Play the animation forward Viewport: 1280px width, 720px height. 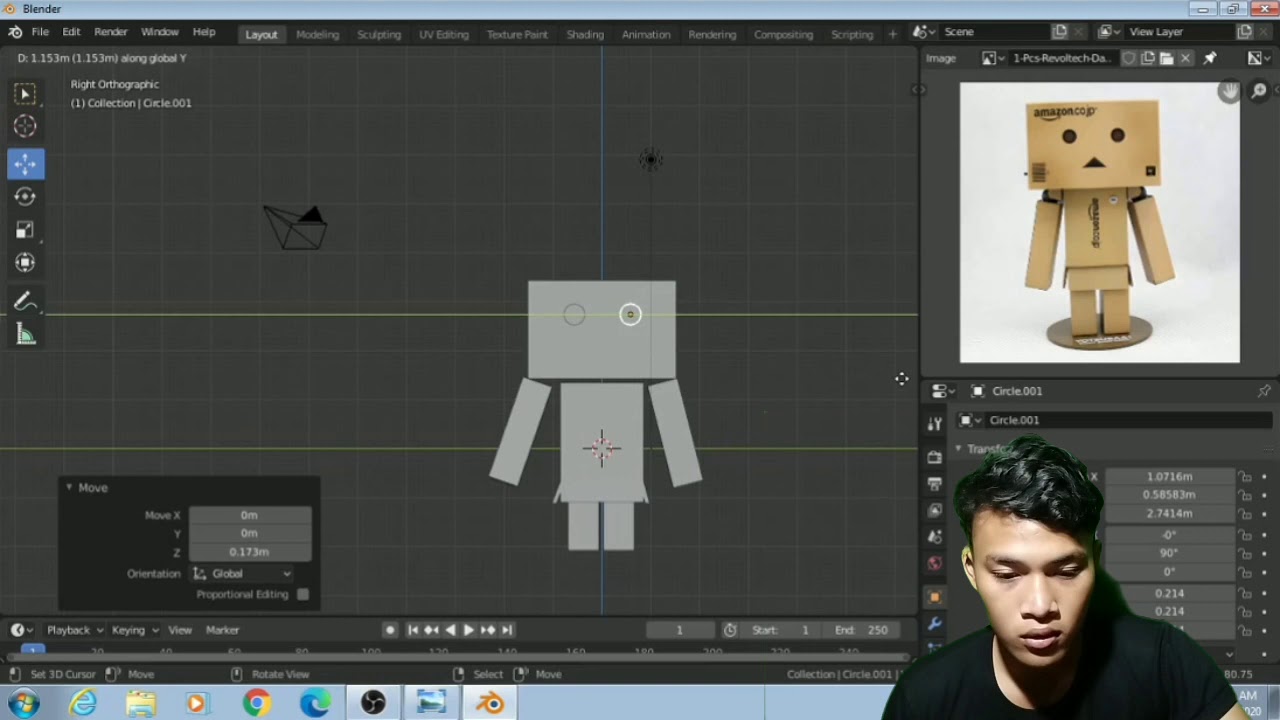pos(468,630)
